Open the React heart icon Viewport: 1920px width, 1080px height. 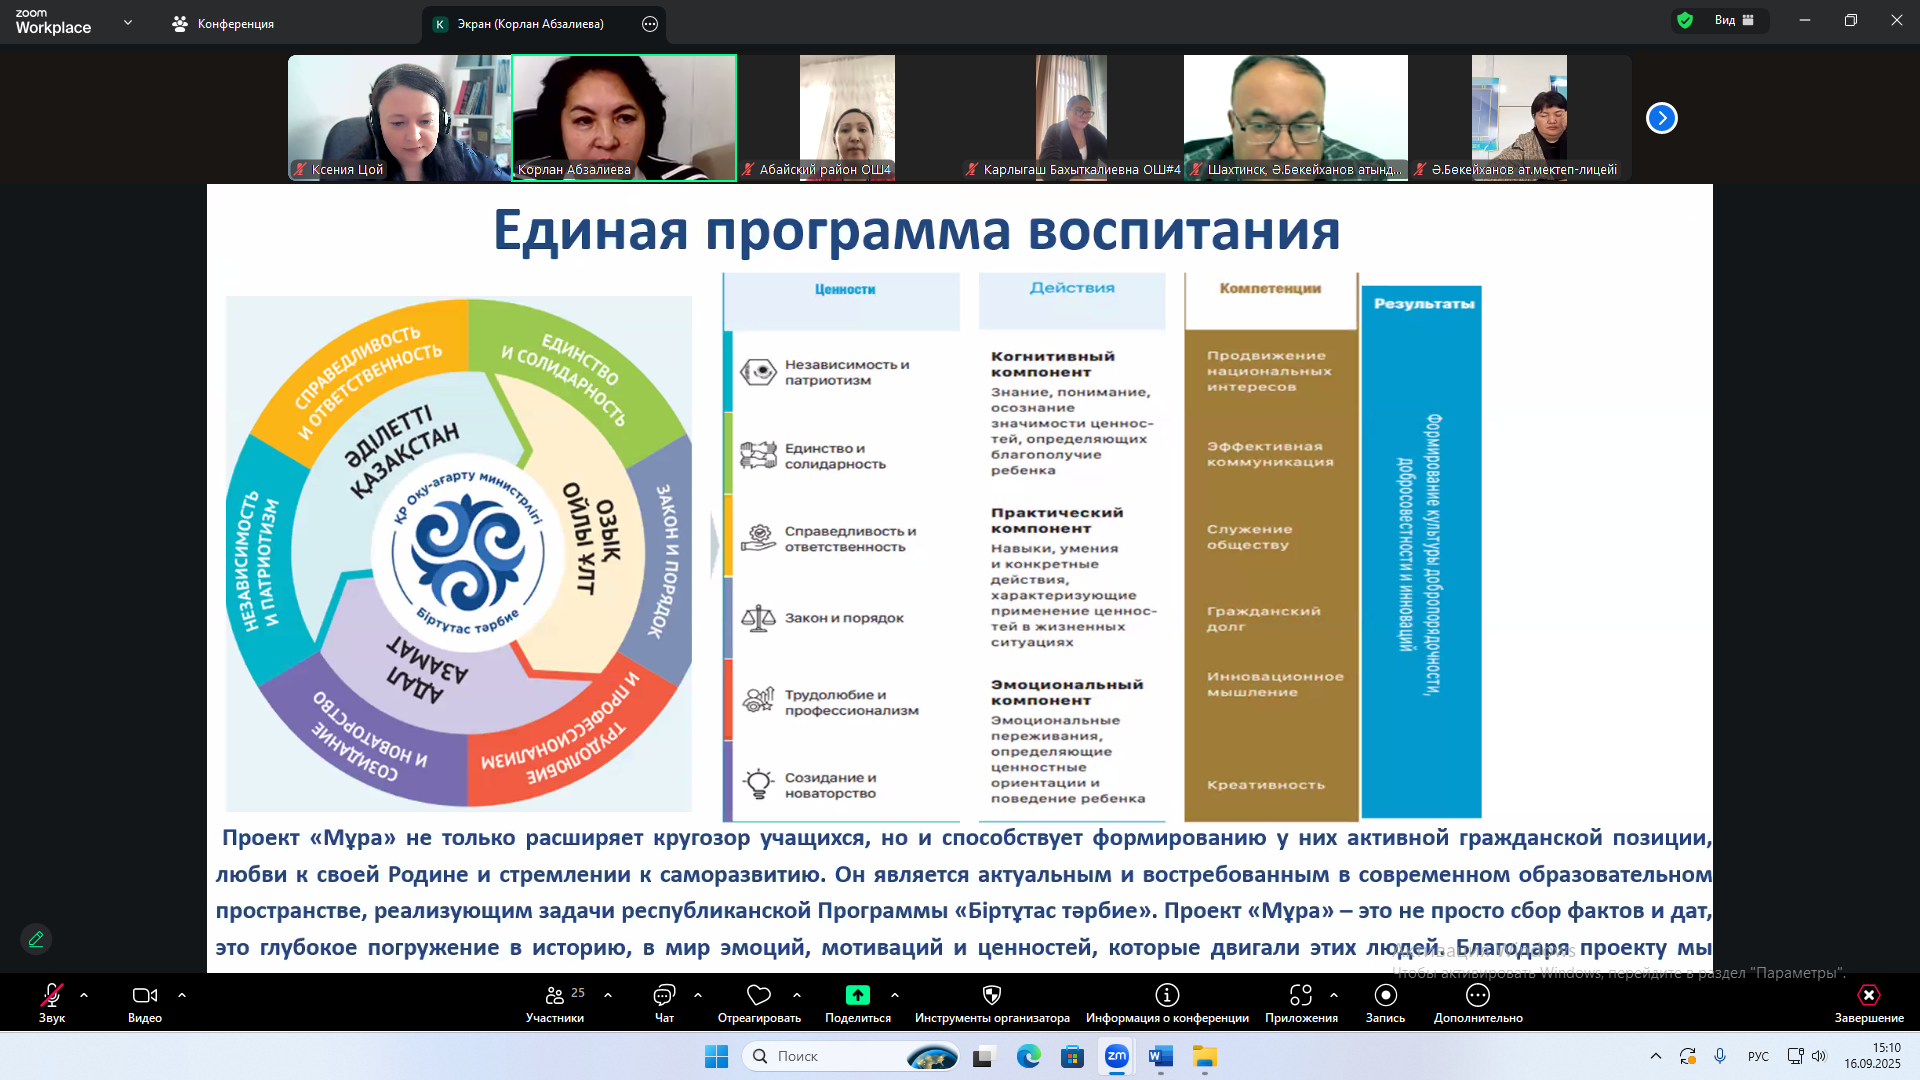point(758,995)
